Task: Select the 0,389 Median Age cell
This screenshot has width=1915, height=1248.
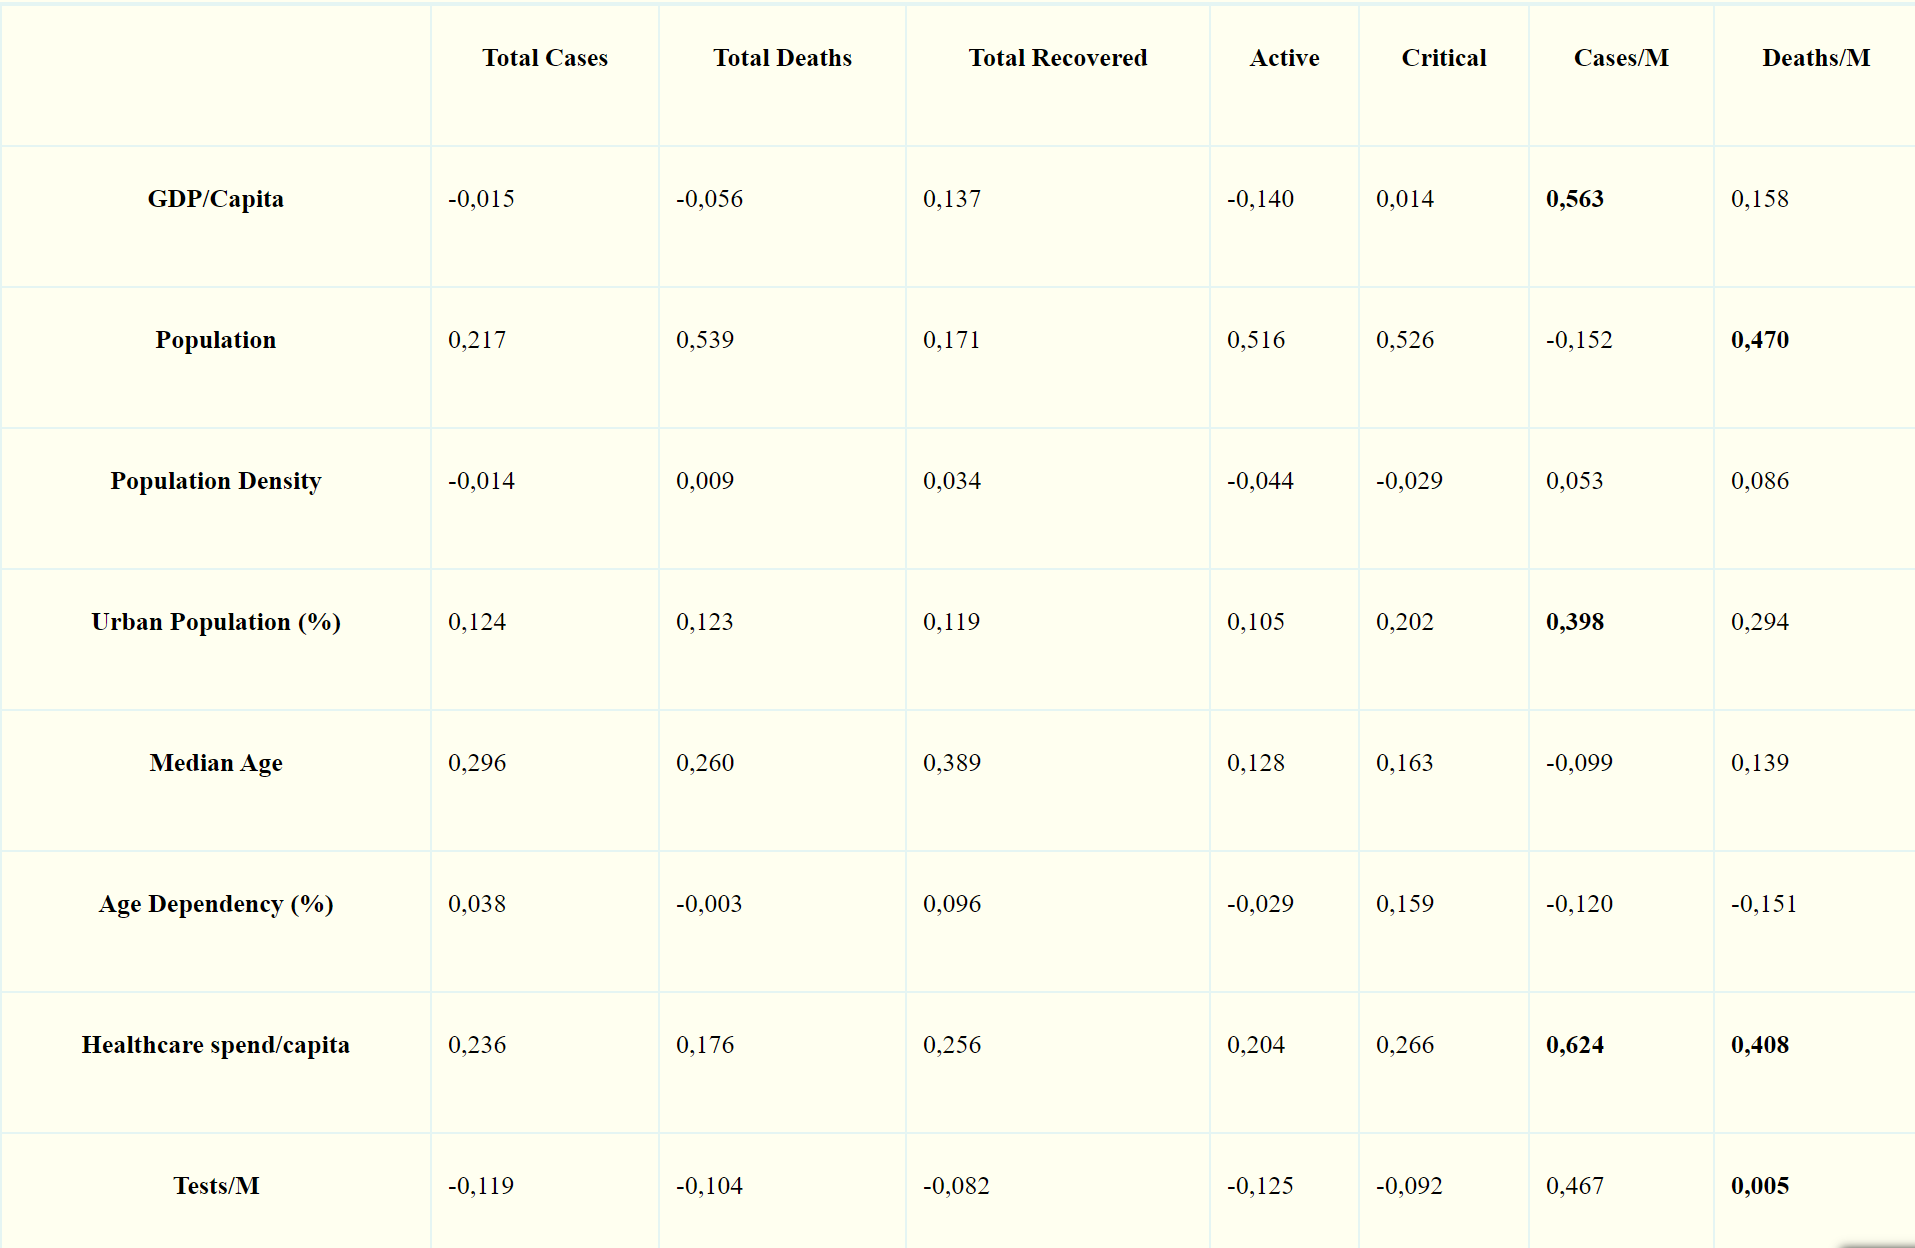Action: click(x=952, y=763)
